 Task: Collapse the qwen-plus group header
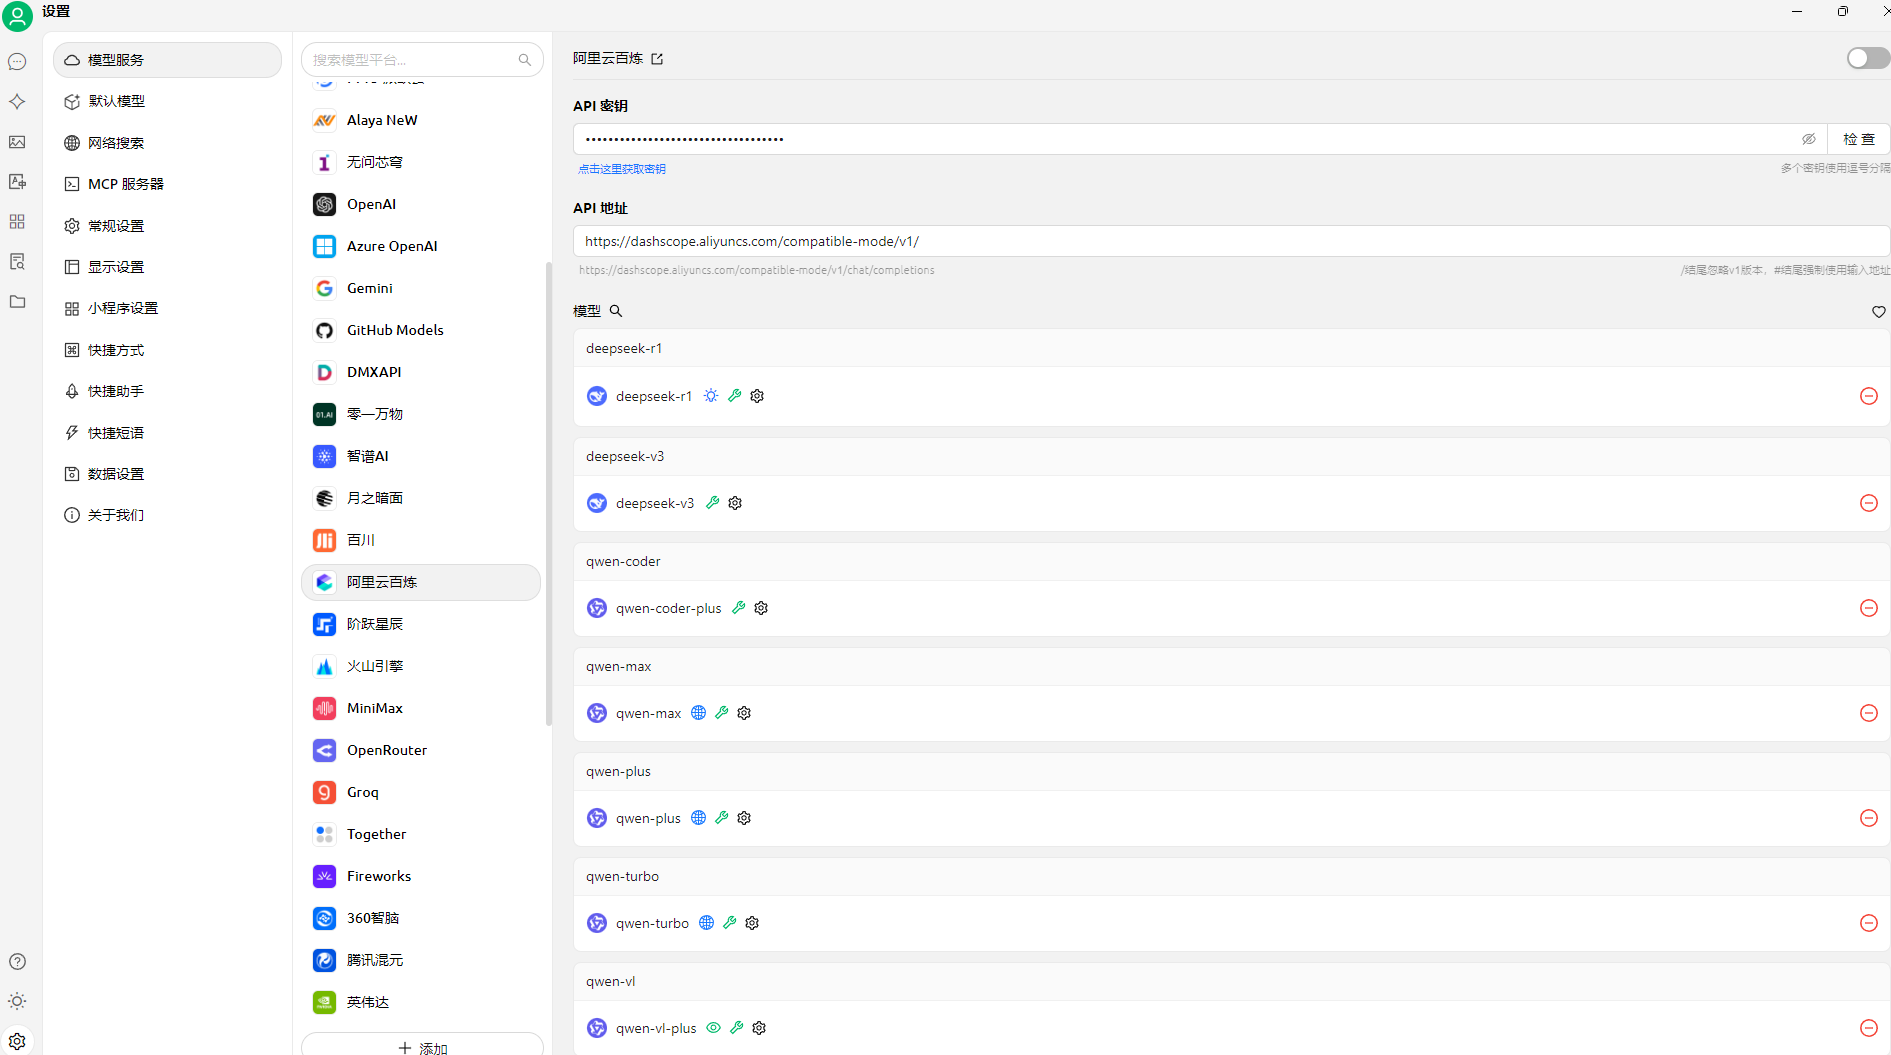pyautogui.click(x=1231, y=771)
